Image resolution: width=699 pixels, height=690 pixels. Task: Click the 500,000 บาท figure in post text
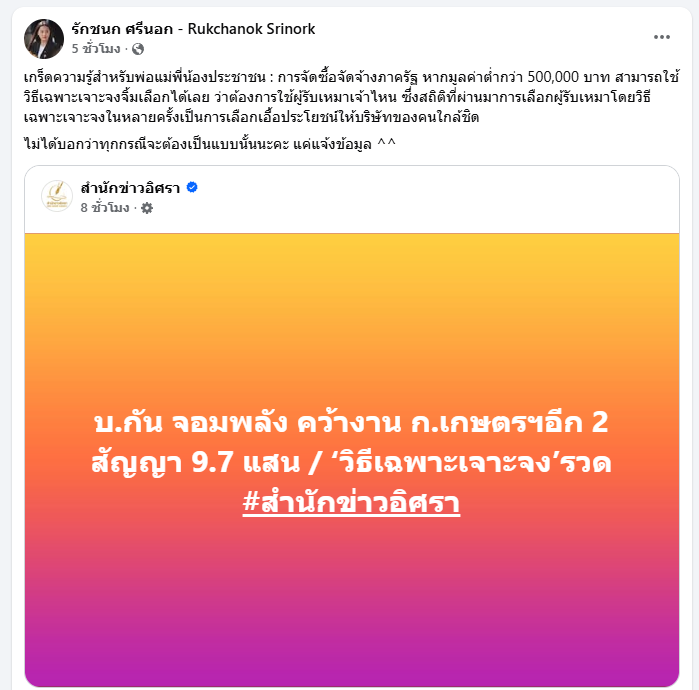568,77
